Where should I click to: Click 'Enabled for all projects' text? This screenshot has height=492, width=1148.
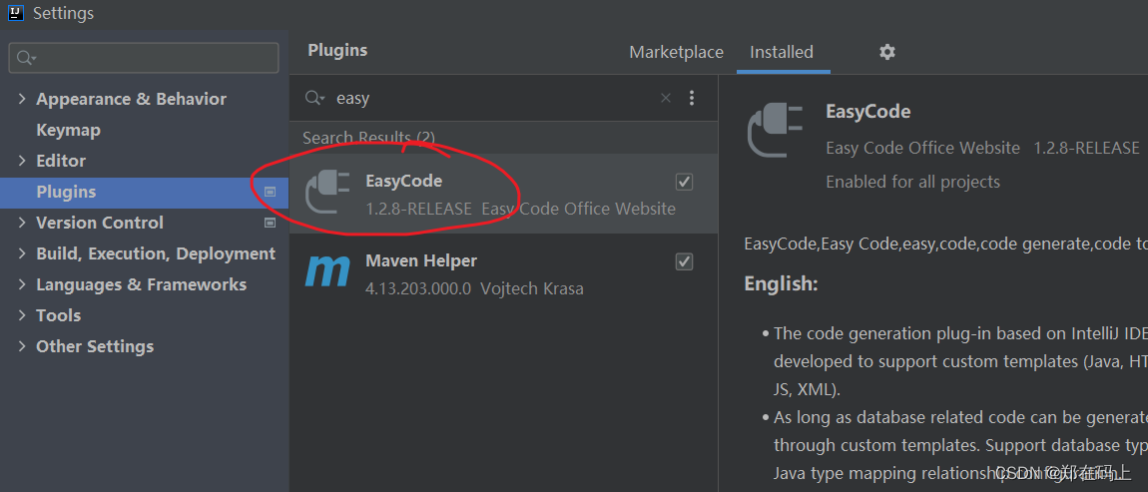pyautogui.click(x=913, y=182)
